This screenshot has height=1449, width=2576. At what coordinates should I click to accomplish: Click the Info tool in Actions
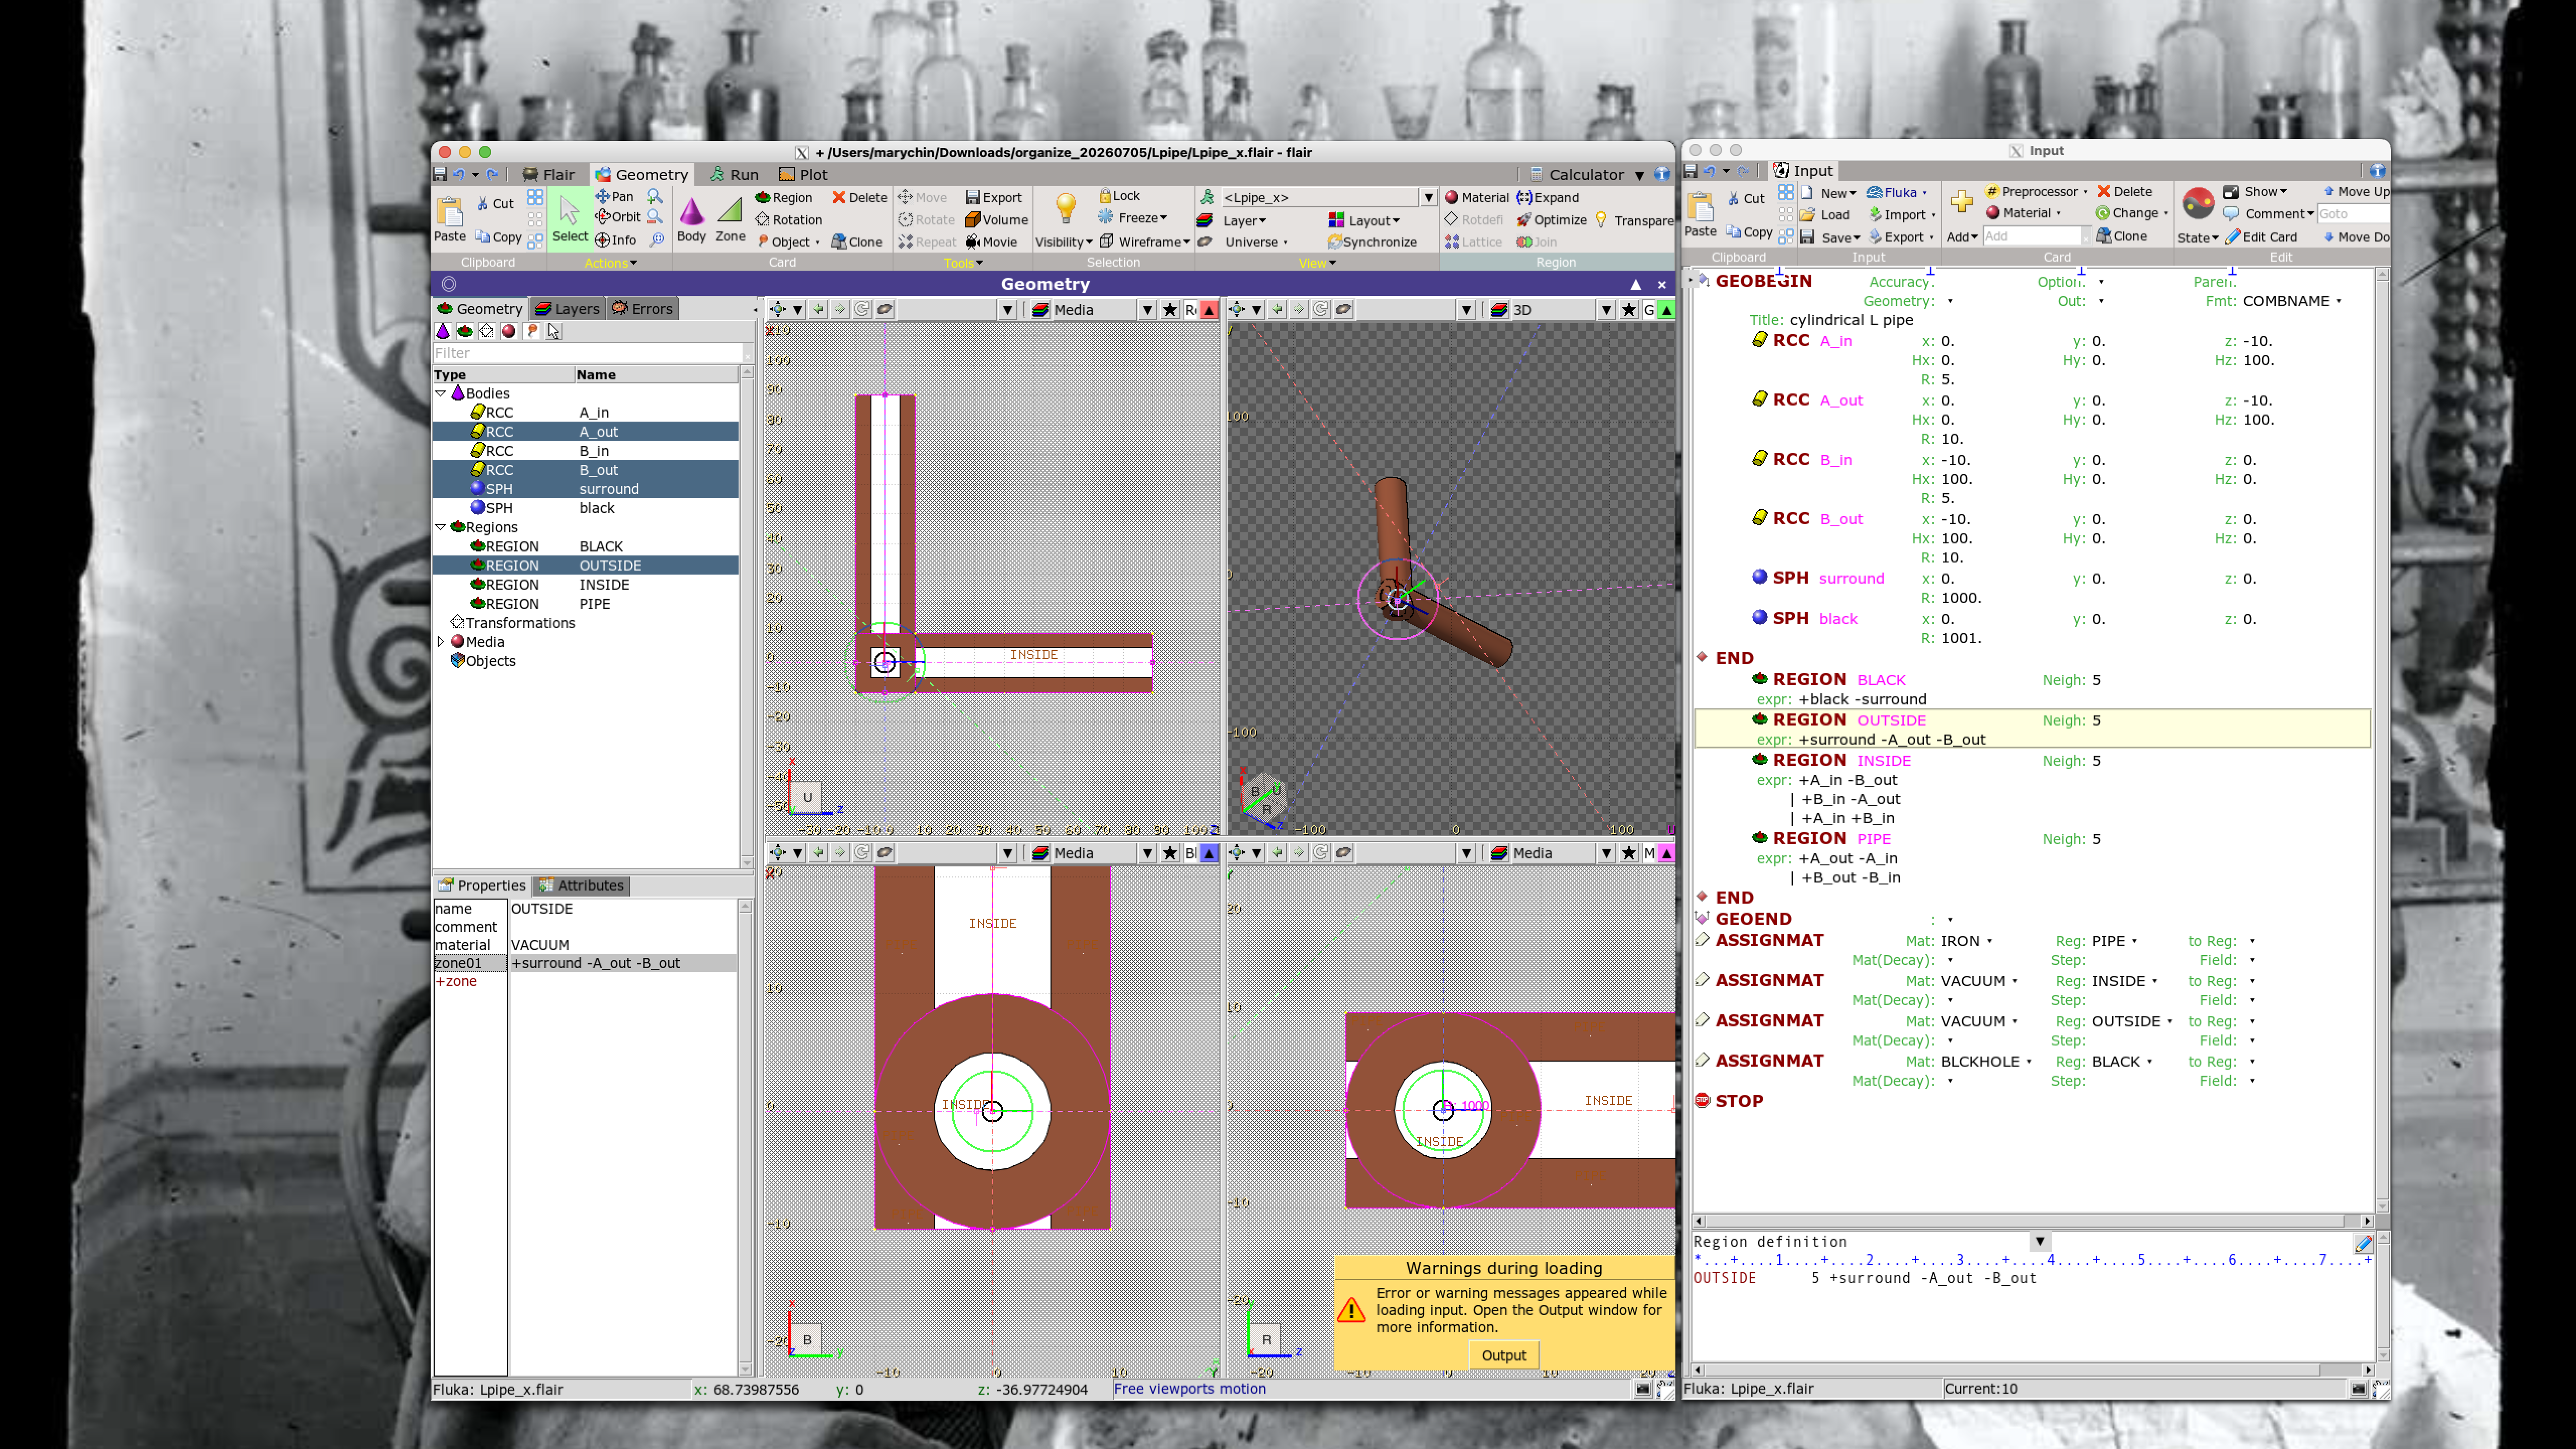pyautogui.click(x=615, y=240)
